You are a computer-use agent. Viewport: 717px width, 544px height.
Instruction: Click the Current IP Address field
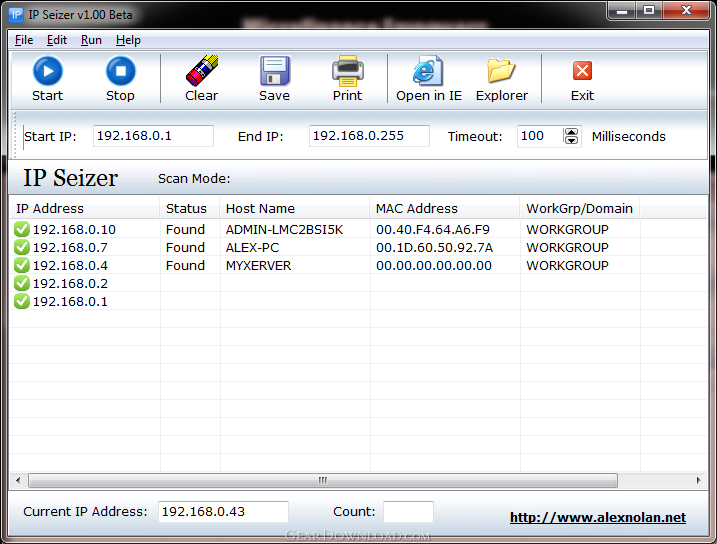click(x=223, y=512)
